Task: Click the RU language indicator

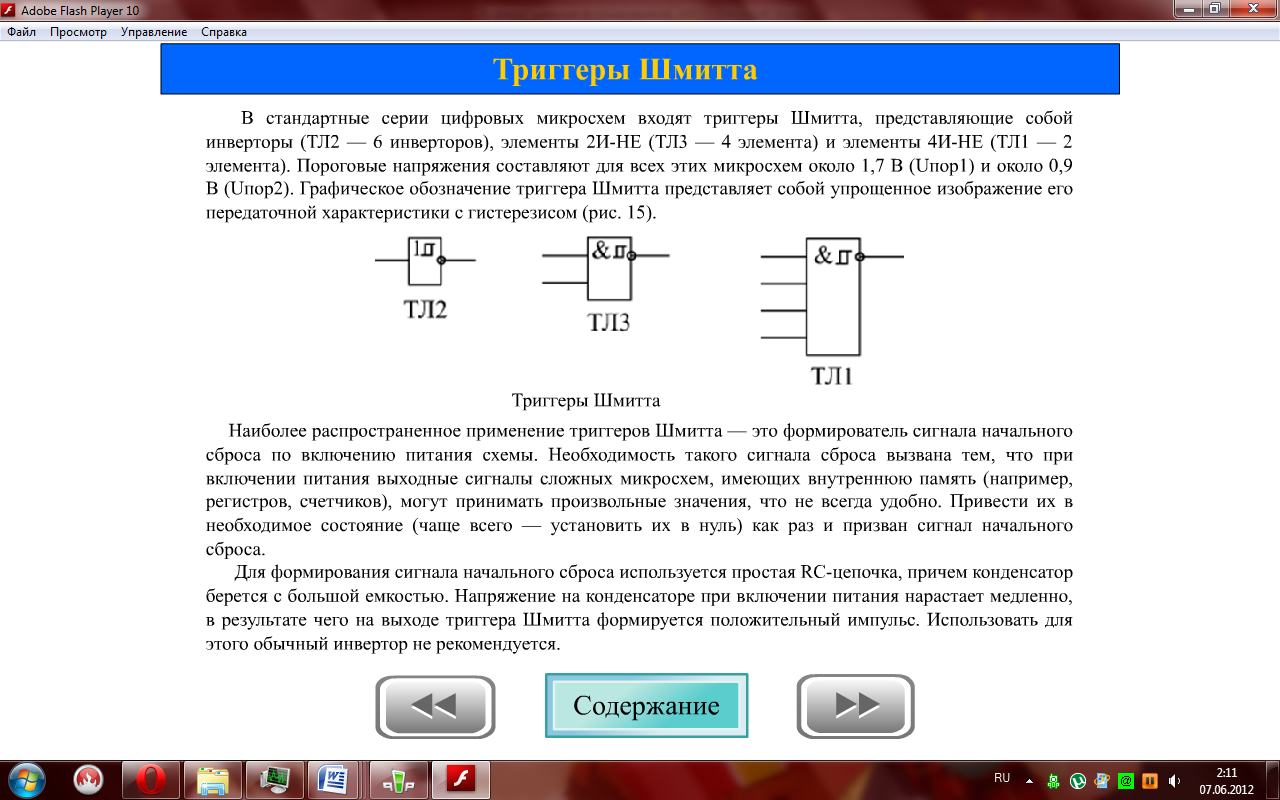Action: (1002, 778)
